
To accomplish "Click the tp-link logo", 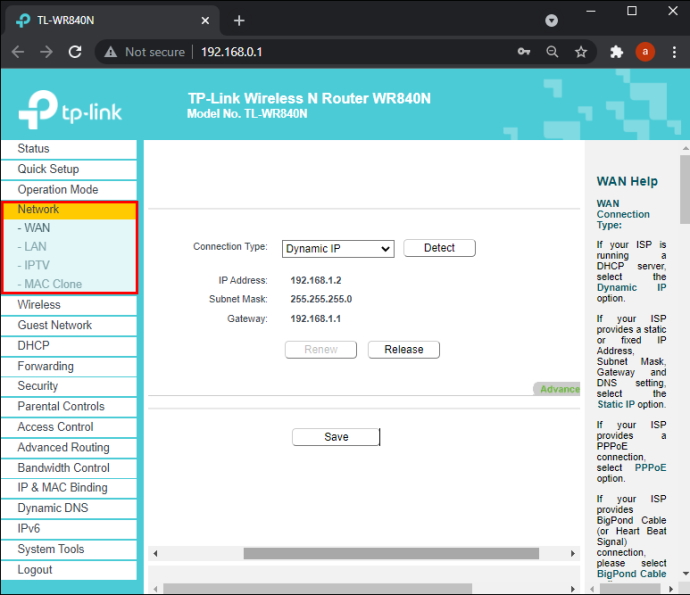I will tap(70, 109).
